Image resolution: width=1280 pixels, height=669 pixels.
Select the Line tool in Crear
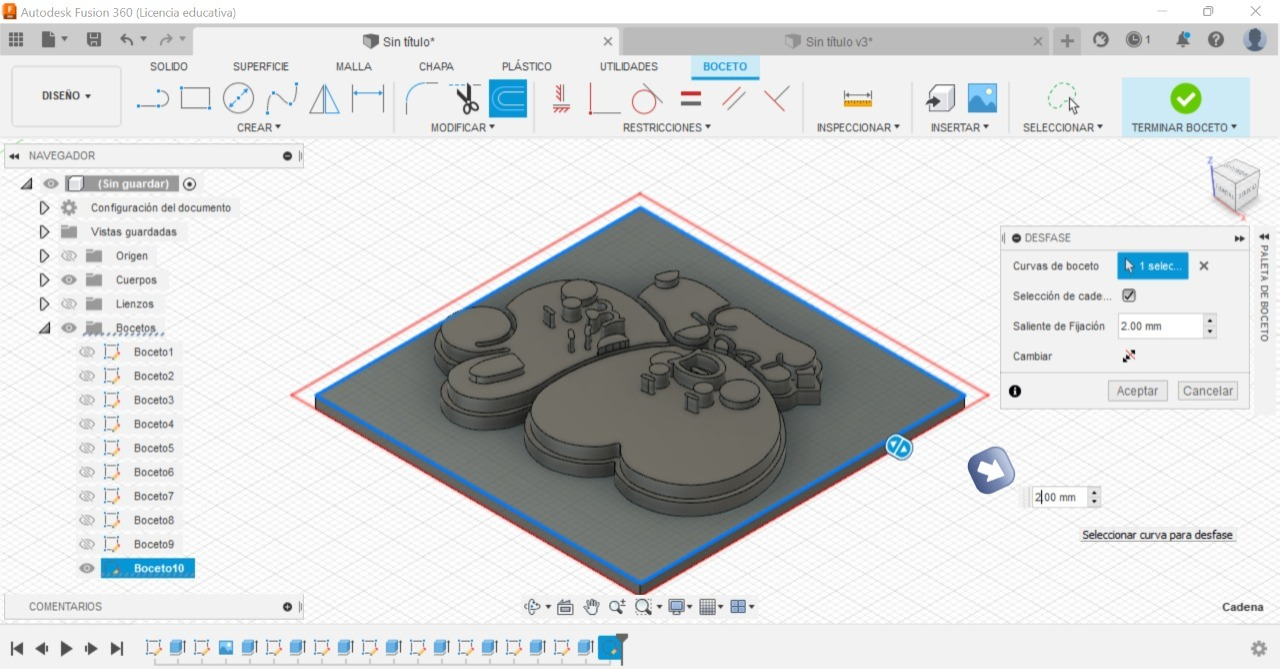(x=152, y=98)
